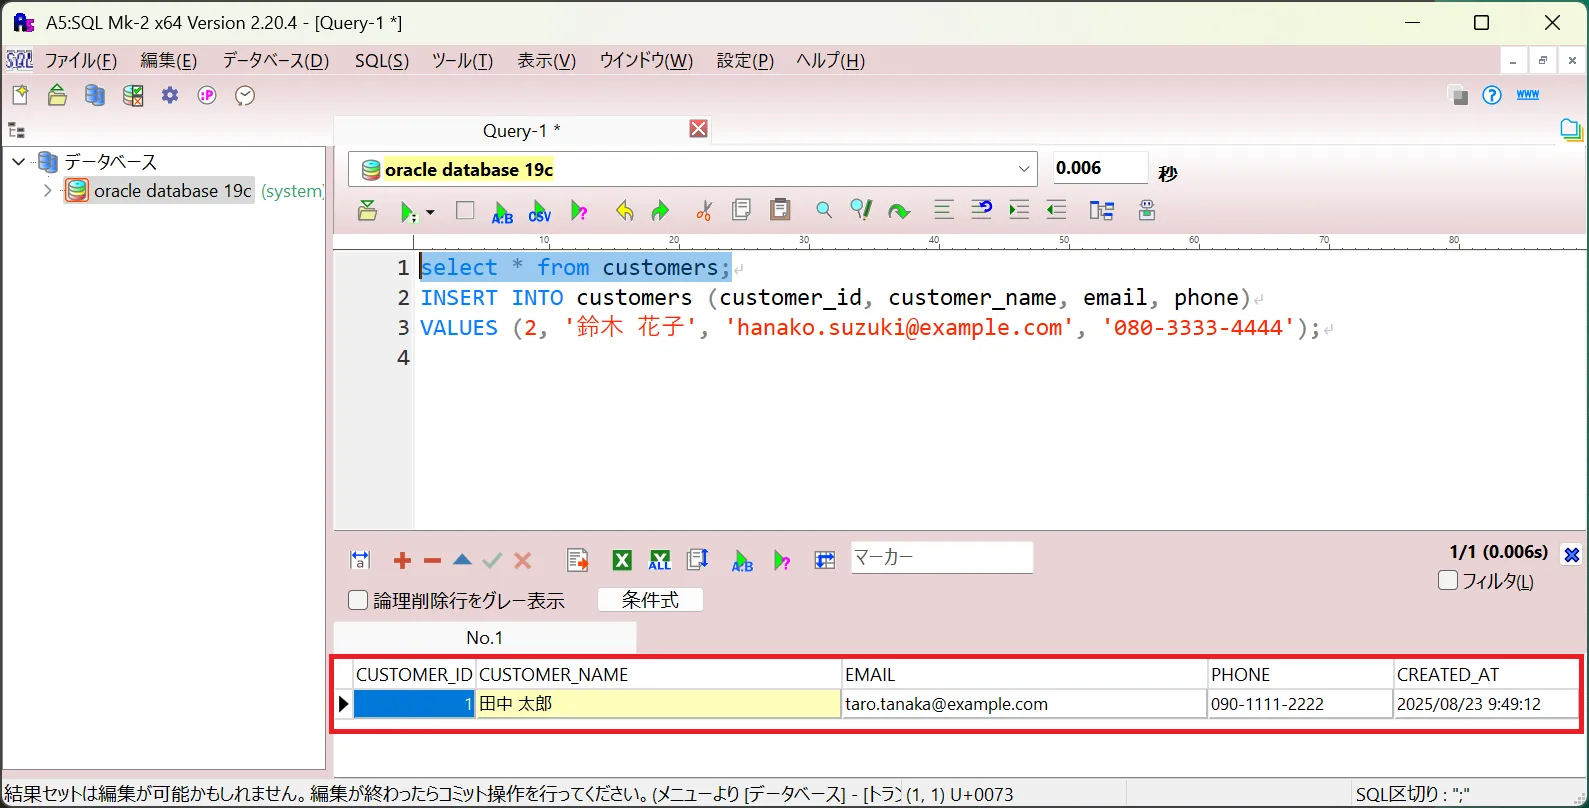
Task: Open the 設定(P) menu
Action: [745, 60]
